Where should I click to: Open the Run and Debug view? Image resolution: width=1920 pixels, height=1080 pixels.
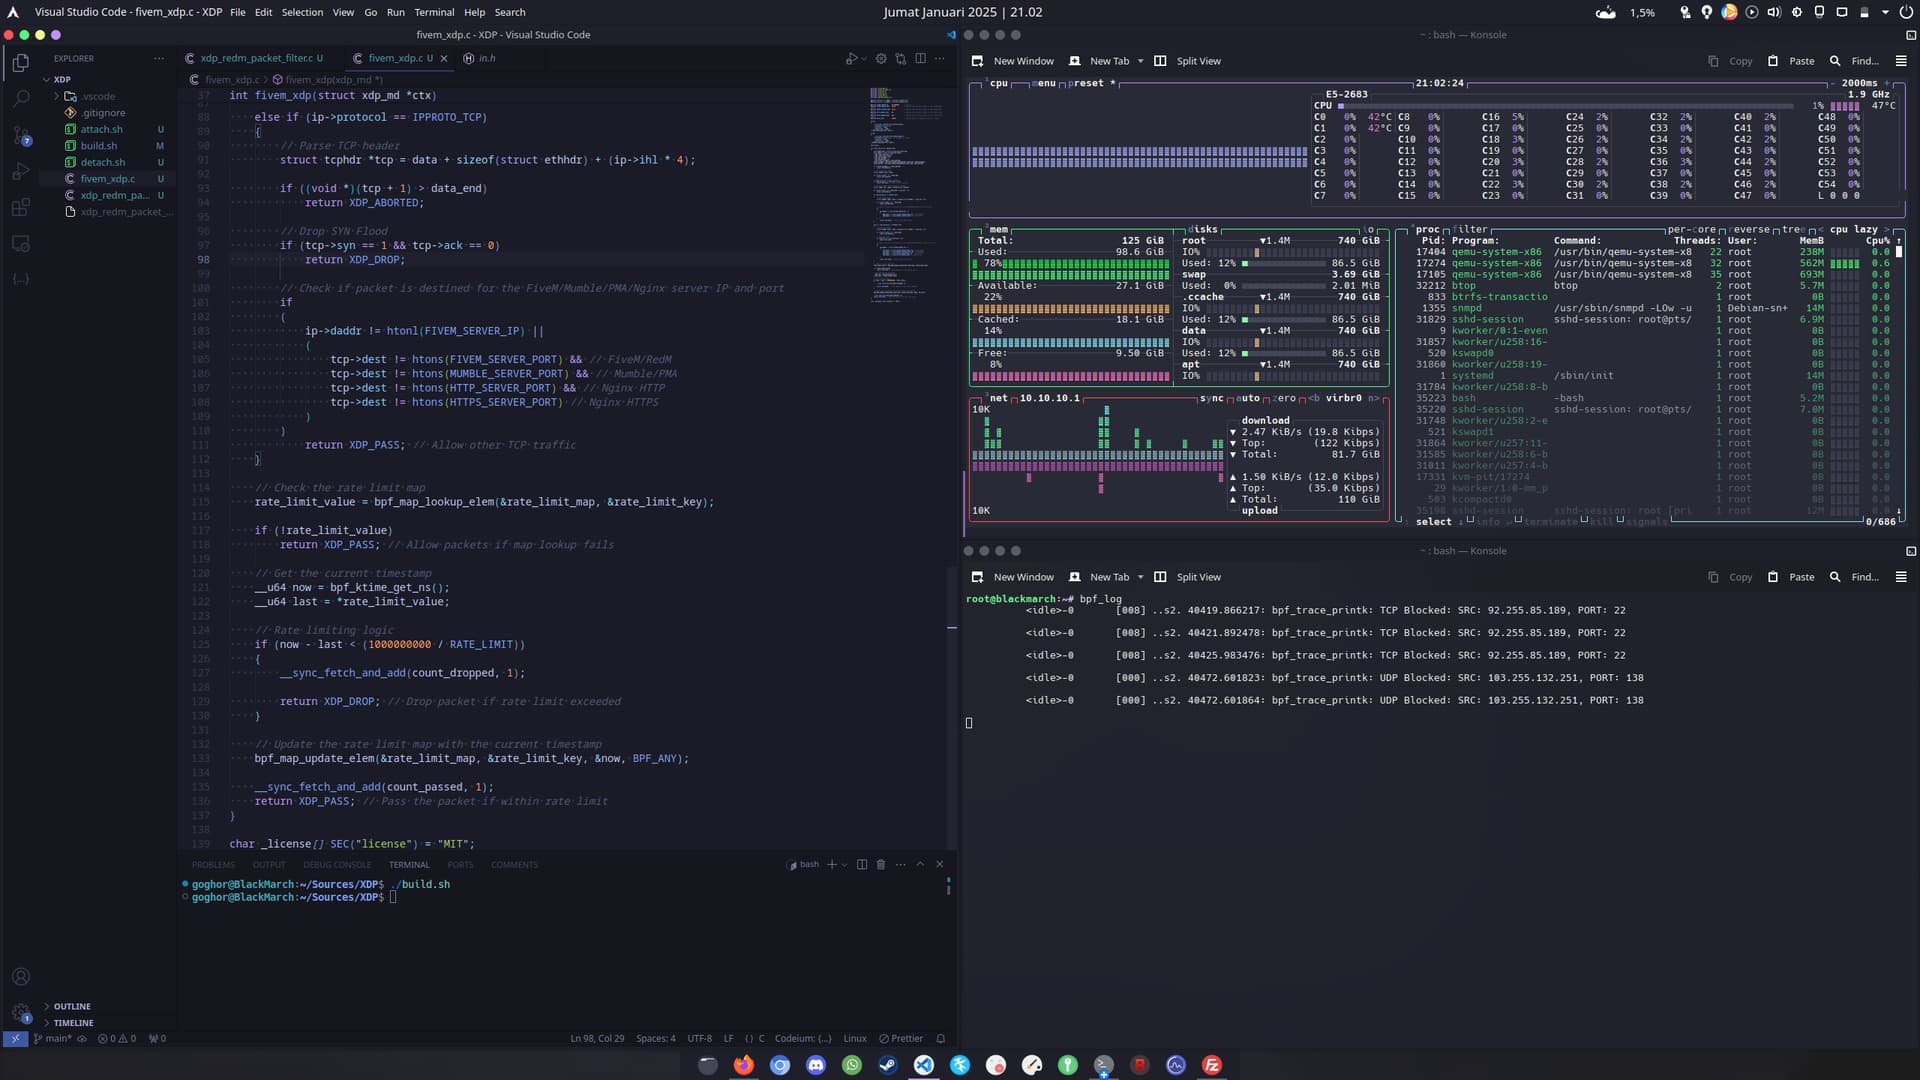click(x=21, y=171)
